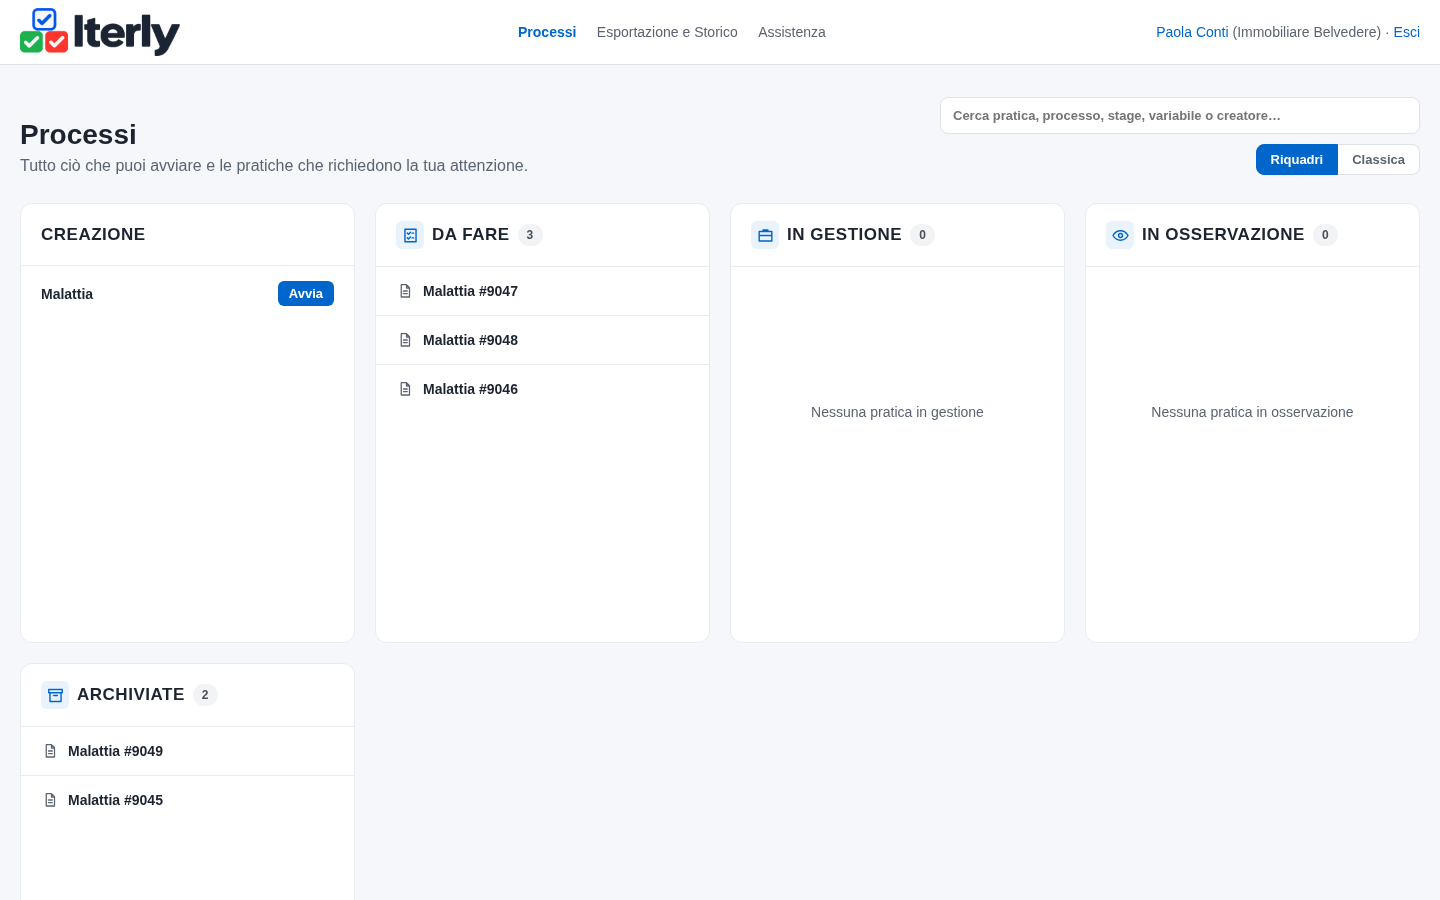Image resolution: width=1440 pixels, height=900 pixels.
Task: Switch to Classica view
Action: pyautogui.click(x=1378, y=160)
